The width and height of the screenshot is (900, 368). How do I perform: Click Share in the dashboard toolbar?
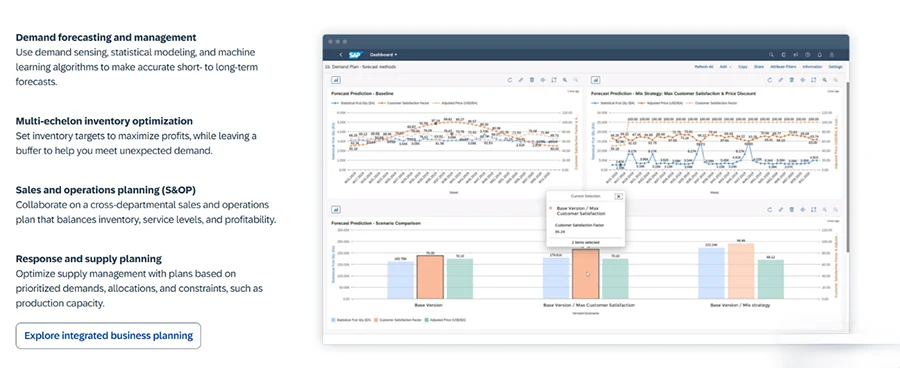point(759,67)
